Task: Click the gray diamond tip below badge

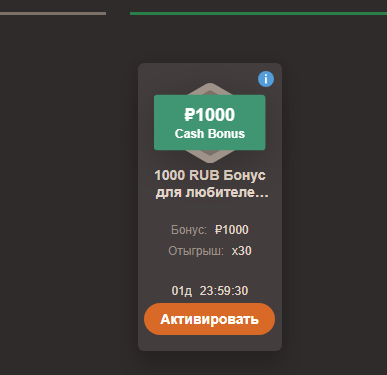Action: coord(210,156)
